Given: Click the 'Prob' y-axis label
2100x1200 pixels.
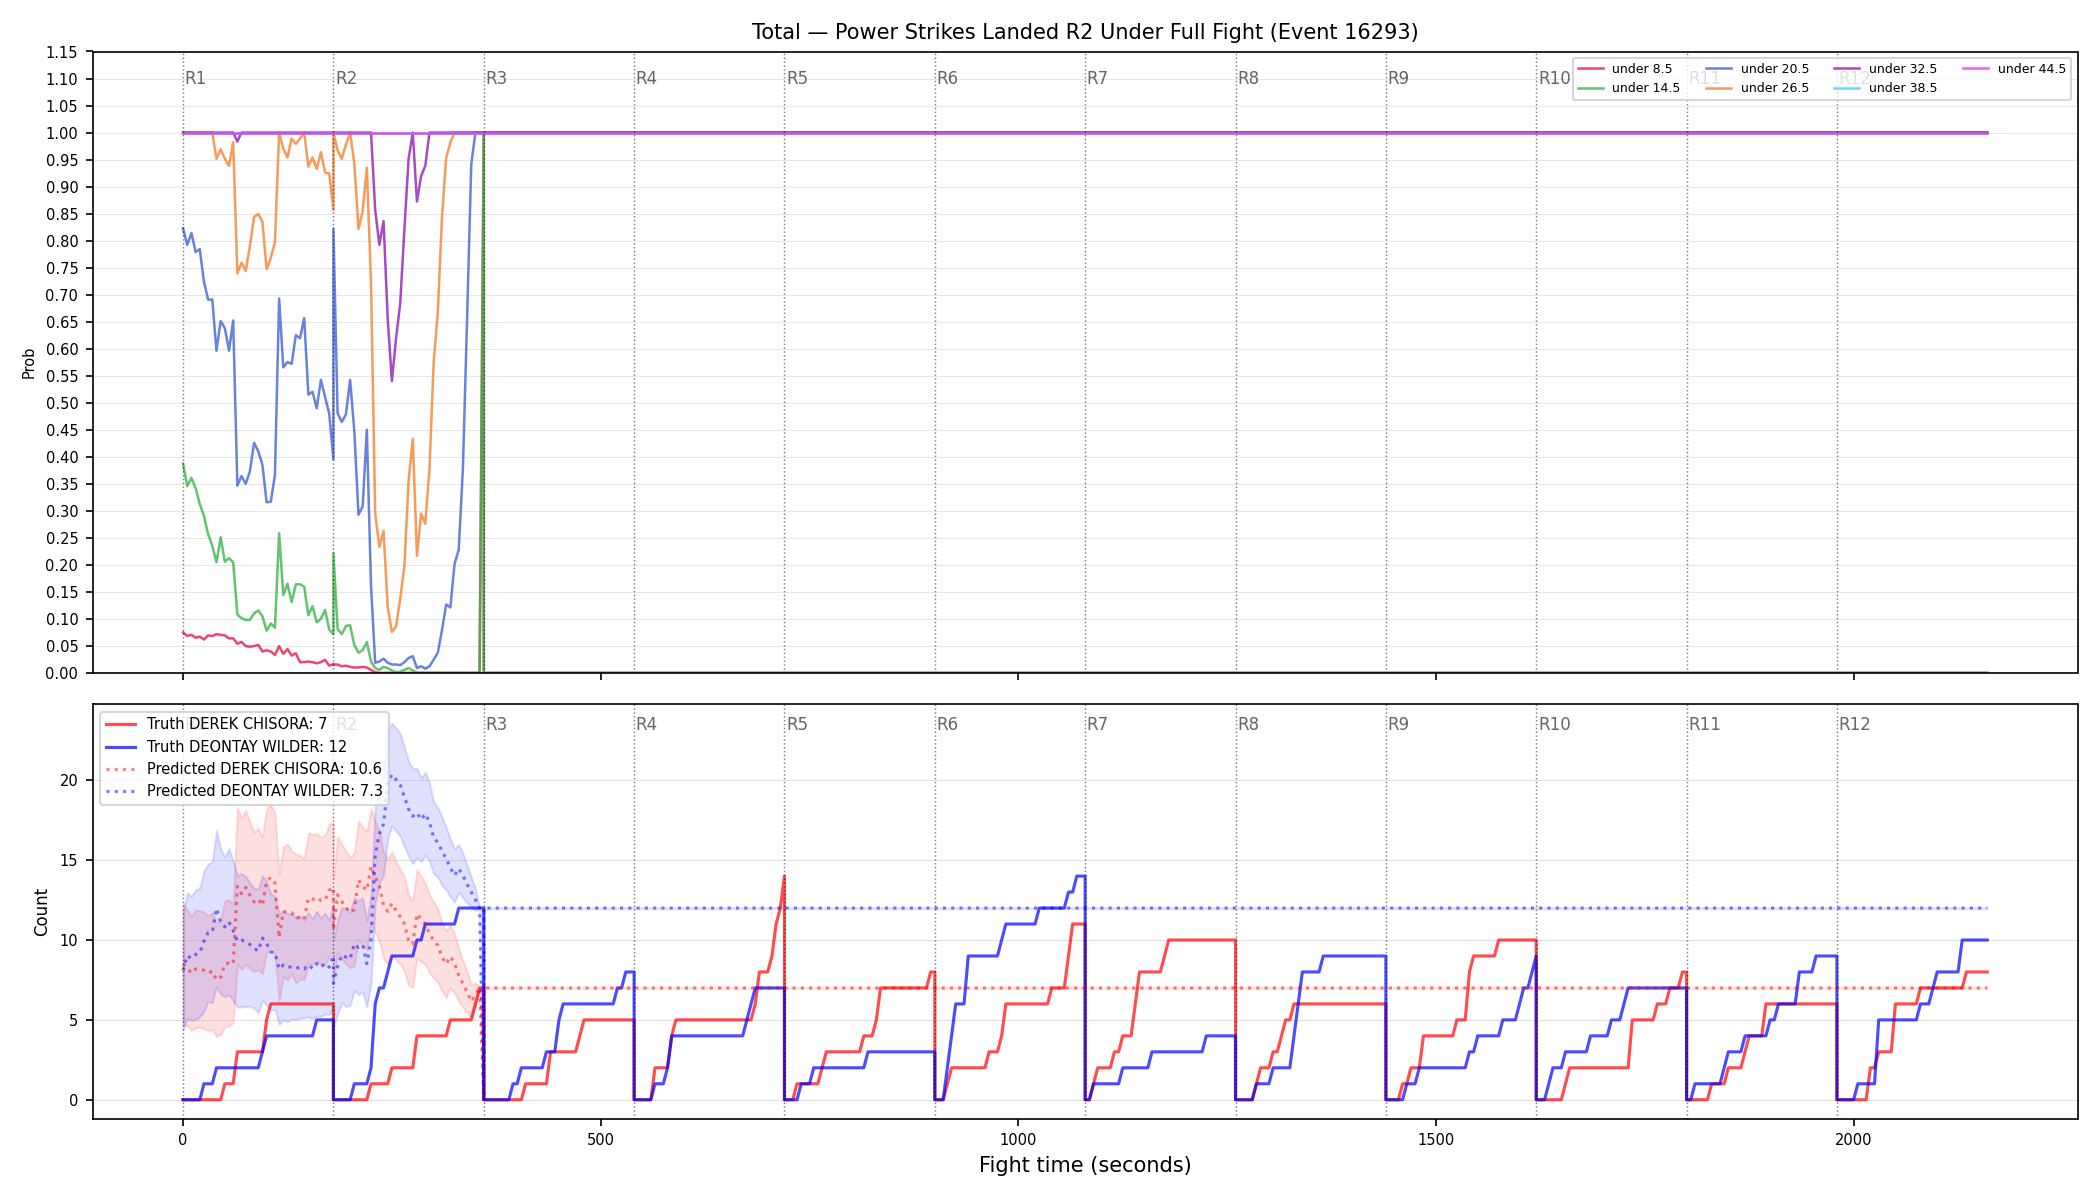Looking at the screenshot, I should point(29,363).
